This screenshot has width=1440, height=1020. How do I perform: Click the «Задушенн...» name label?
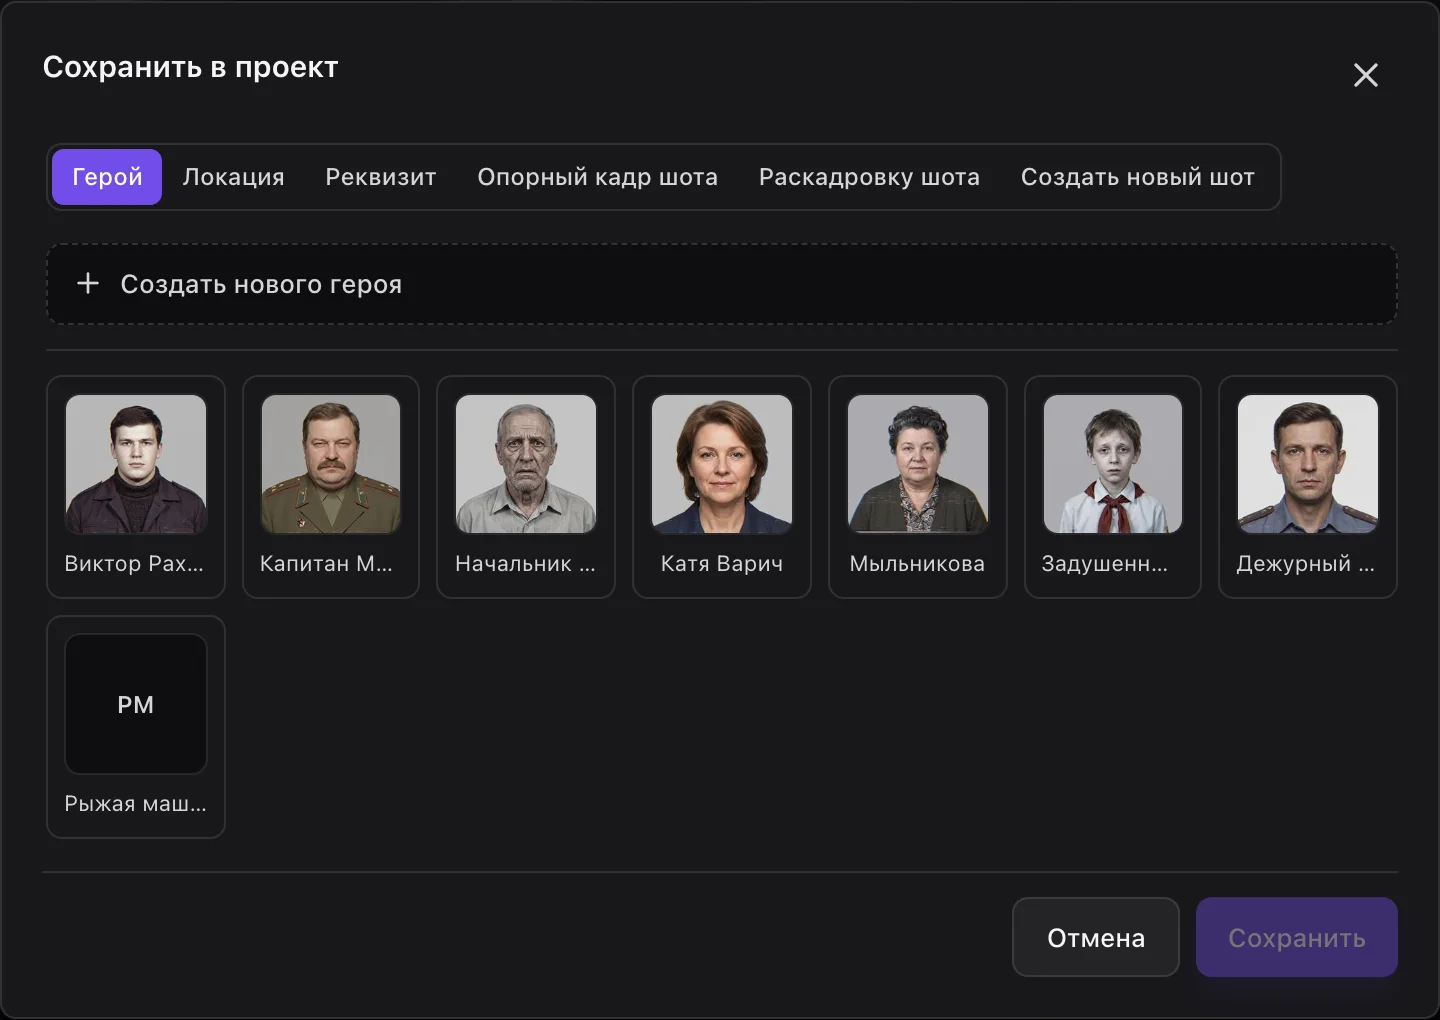[x=1105, y=564]
